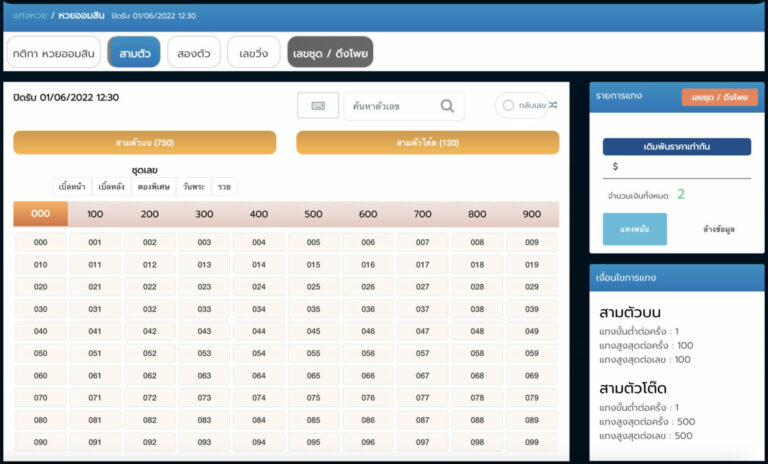Open the สองตัว tab
The height and width of the screenshot is (464, 768).
193,52
